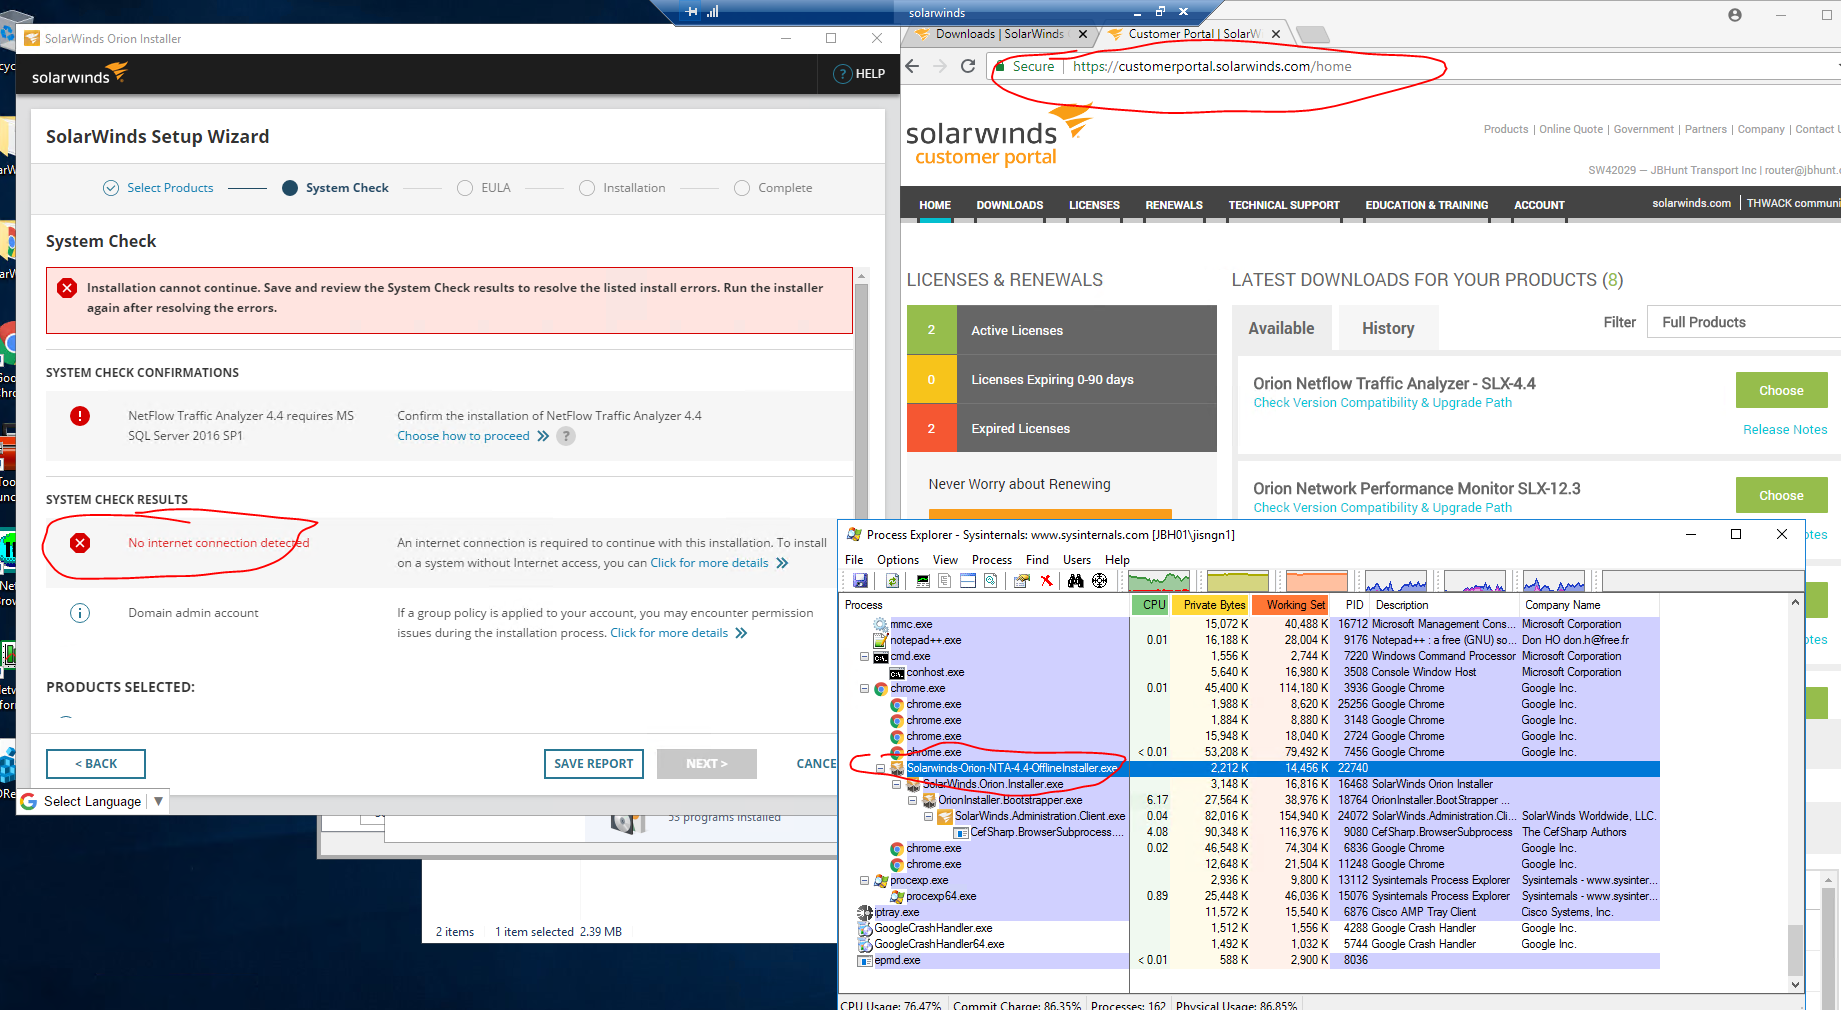Click the mmc.exe gear process icon
Viewport: 1841px width, 1010px height.
tap(881, 624)
